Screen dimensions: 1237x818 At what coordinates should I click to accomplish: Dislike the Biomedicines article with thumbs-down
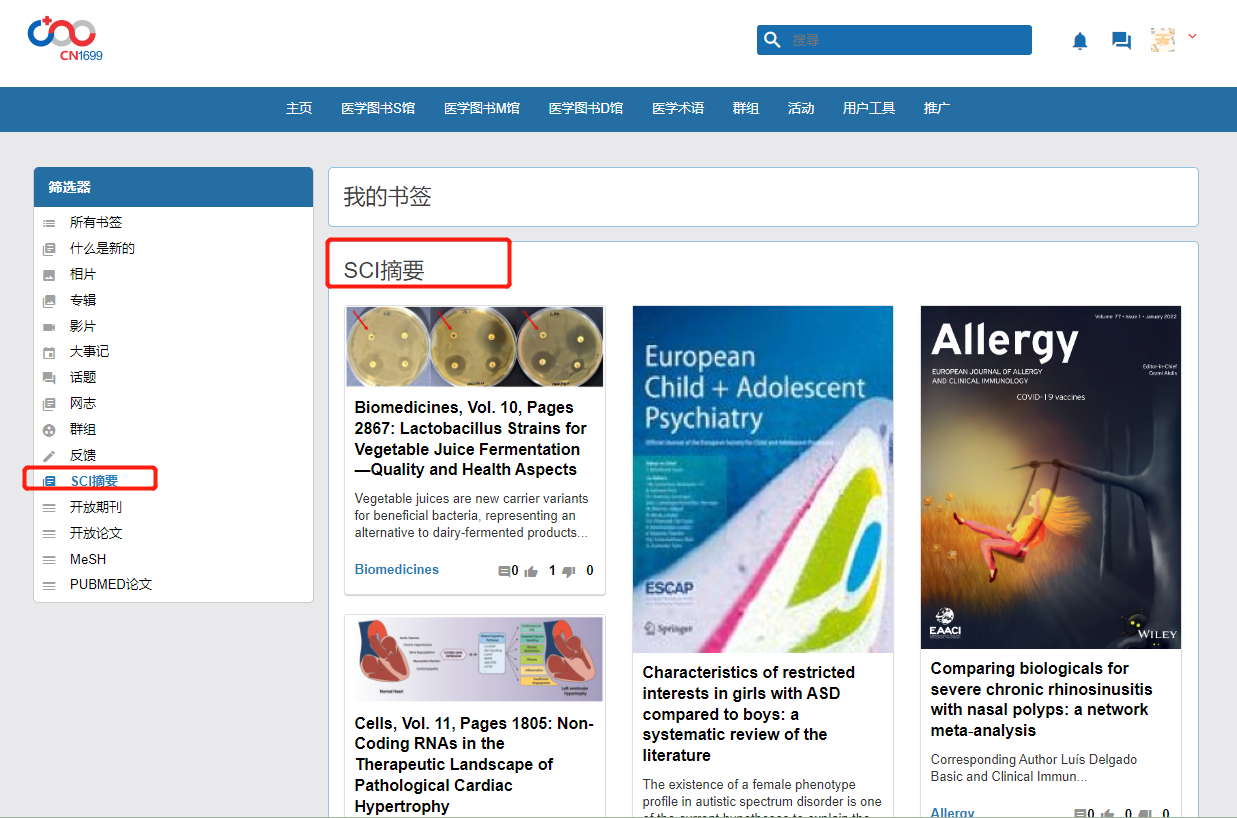(568, 571)
